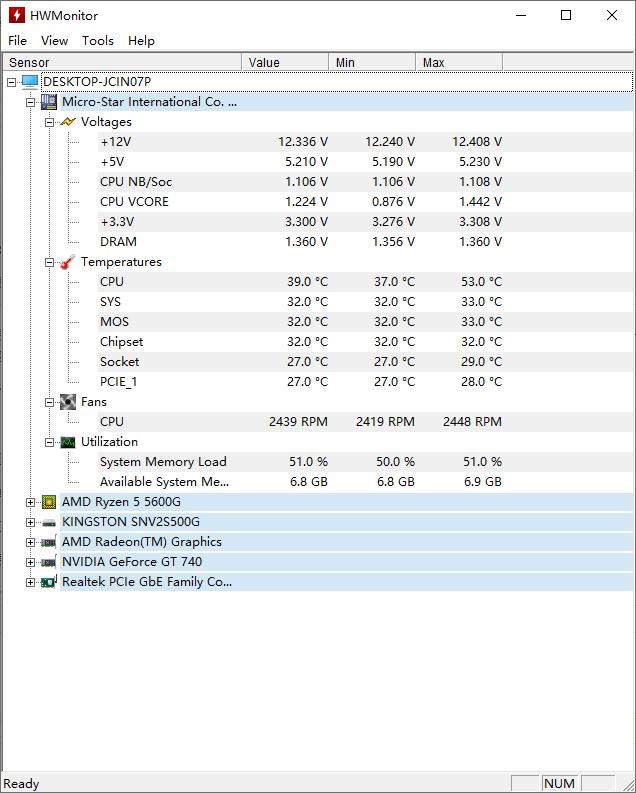
Task: Click the Max column header
Action: (x=460, y=62)
